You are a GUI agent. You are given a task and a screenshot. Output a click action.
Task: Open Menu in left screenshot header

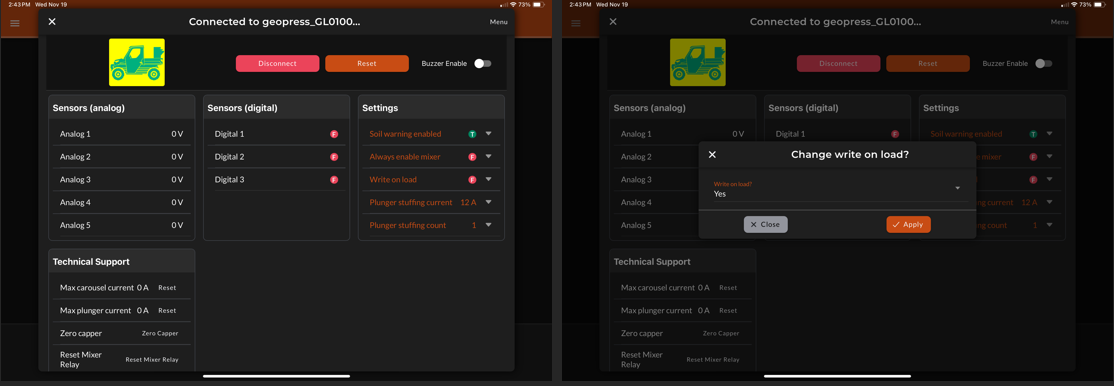pos(499,22)
